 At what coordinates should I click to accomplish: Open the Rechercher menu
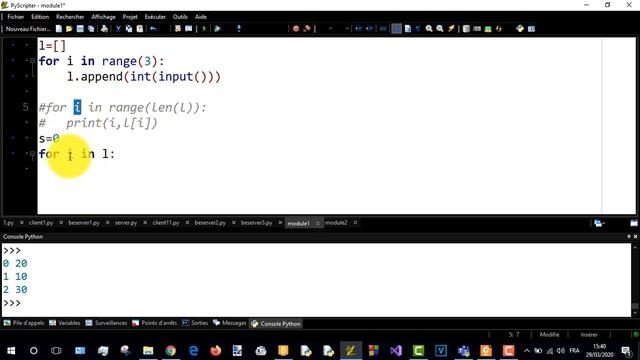pos(70,17)
